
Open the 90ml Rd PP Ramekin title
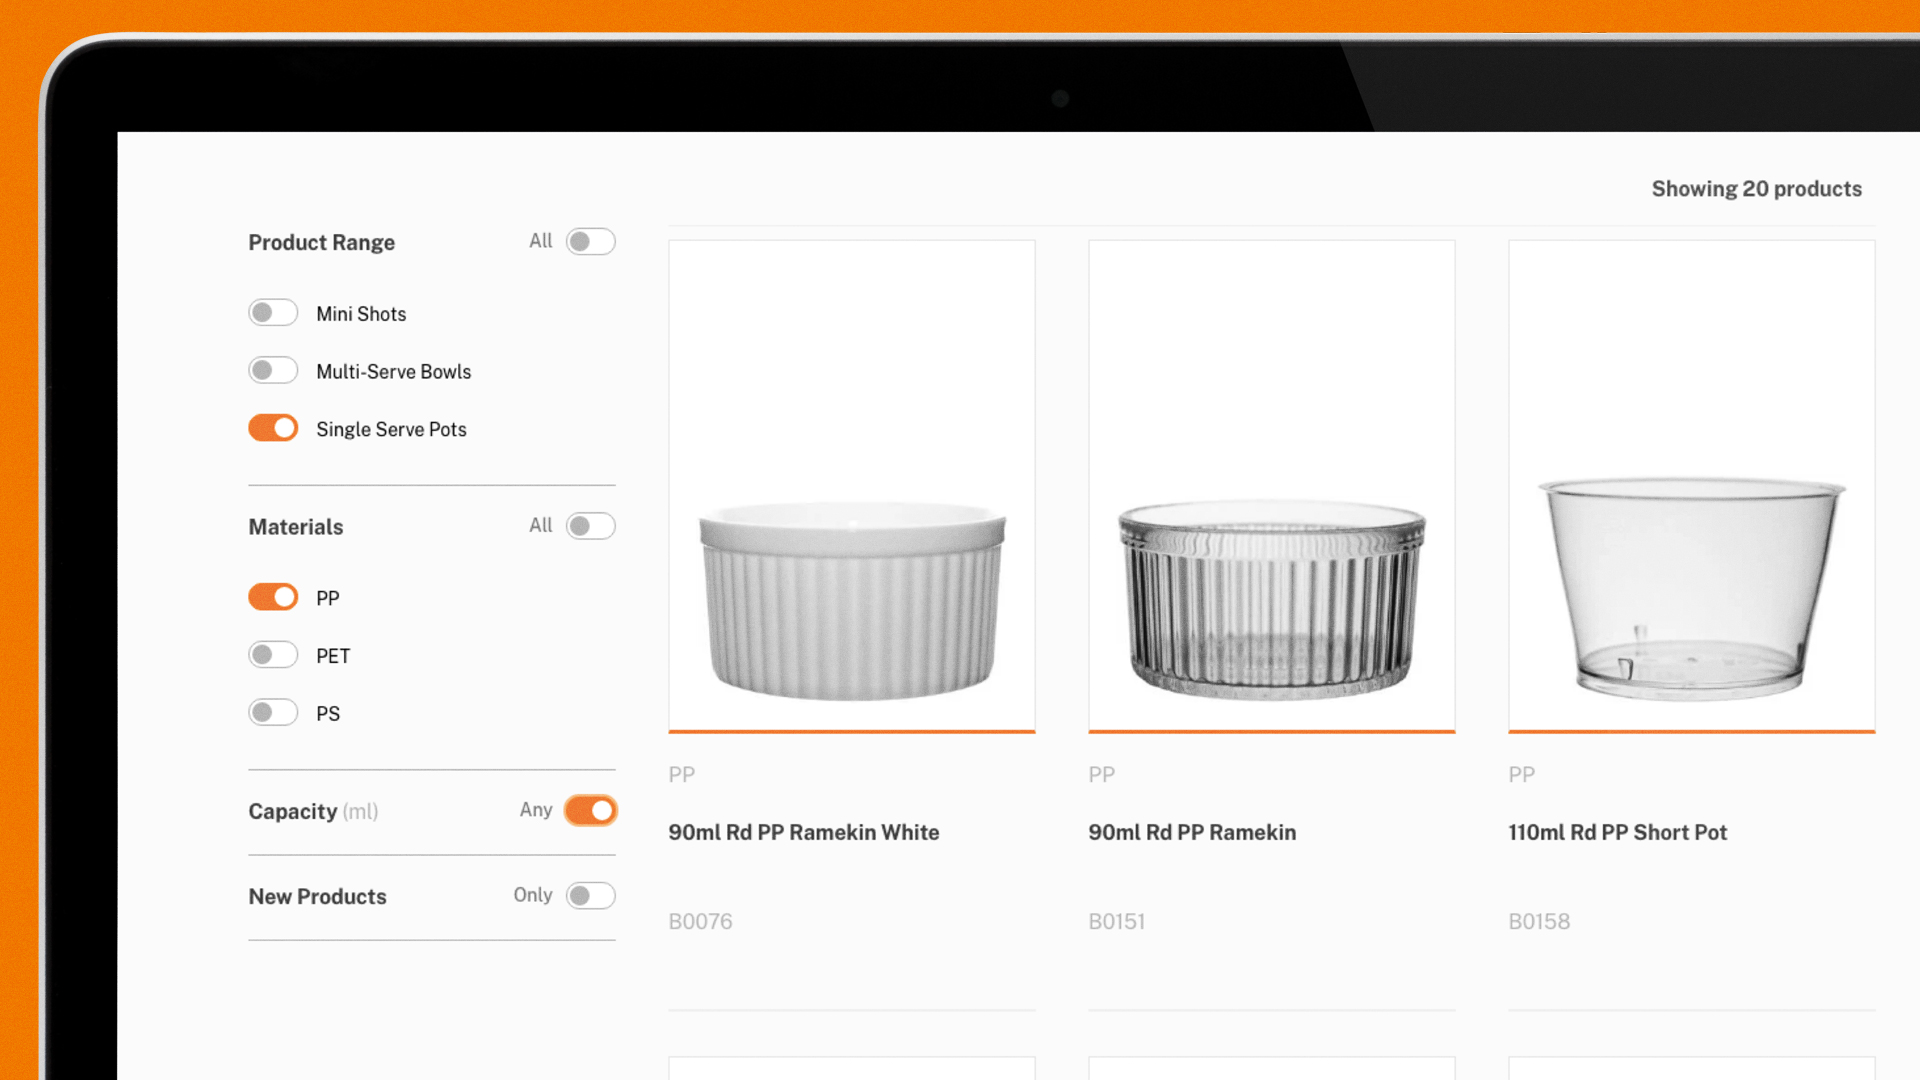click(x=1192, y=832)
